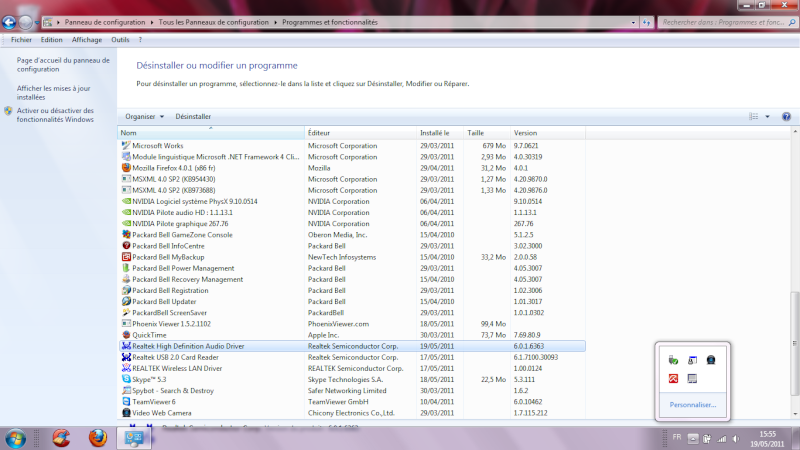Click the Skype 5.3 program icon

pos(126,379)
